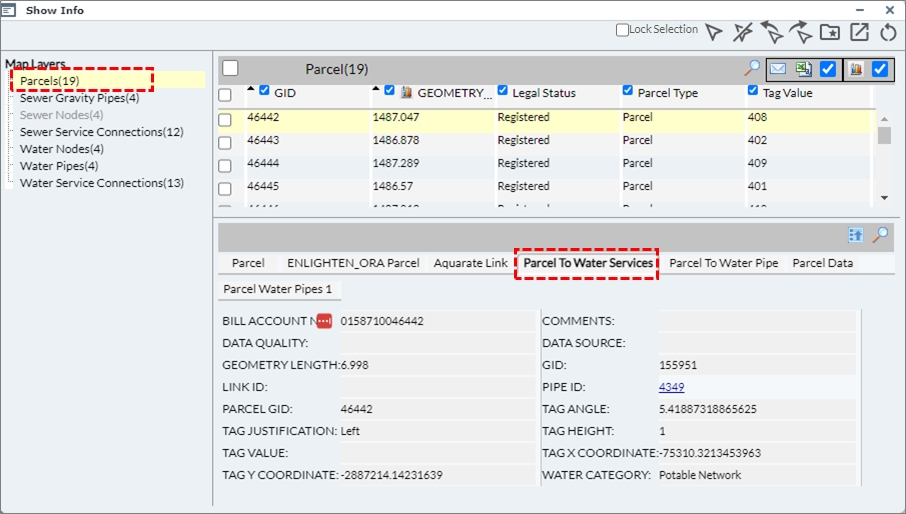This screenshot has height=514, width=906.
Task: Uncheck the Legal Status column checkbox
Action: point(503,90)
